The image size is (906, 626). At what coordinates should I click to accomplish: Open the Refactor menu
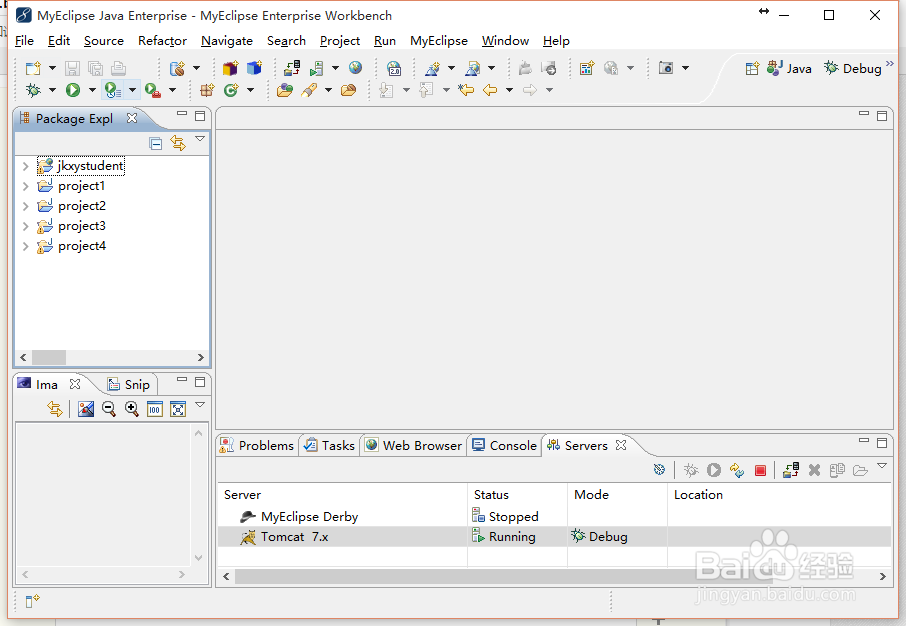[162, 41]
